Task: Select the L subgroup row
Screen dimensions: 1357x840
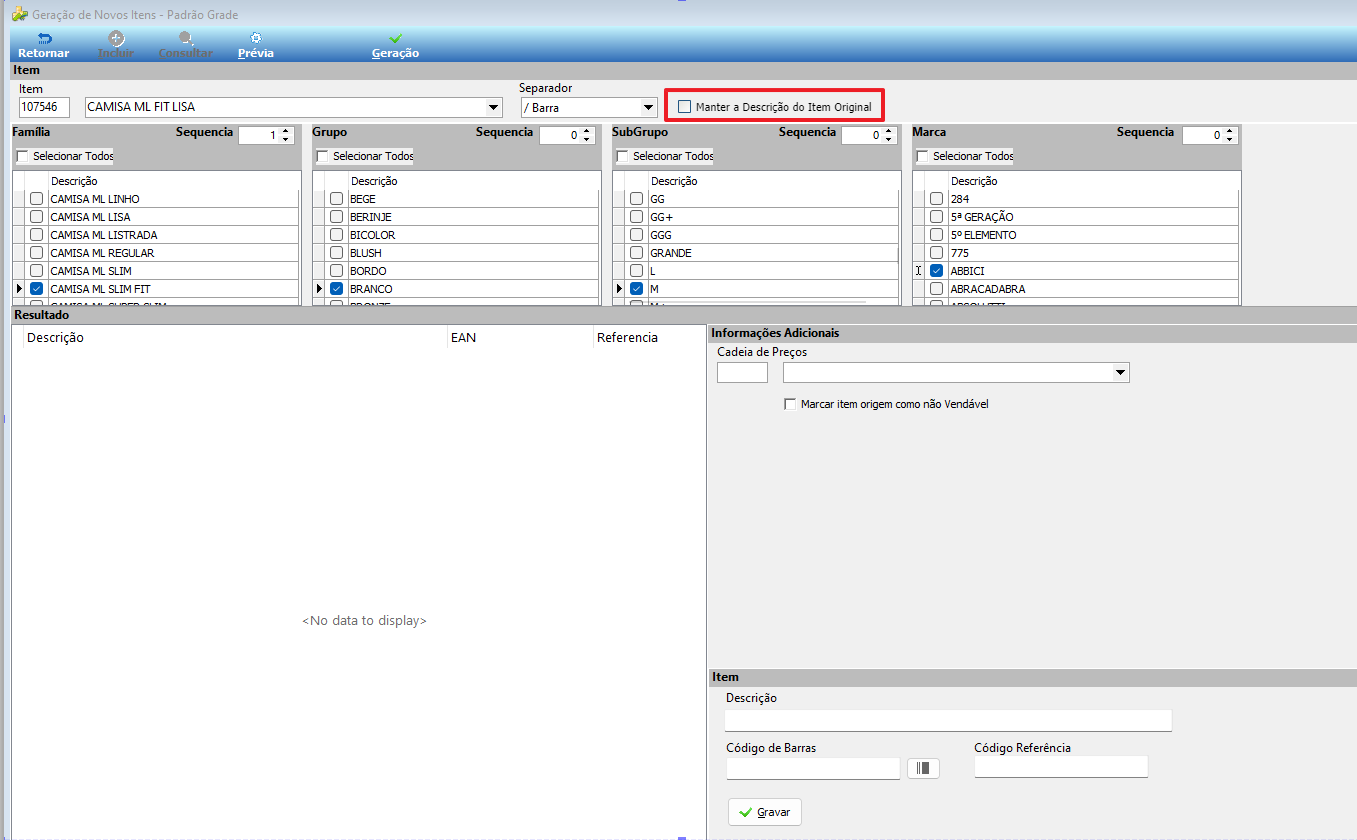Action: pos(756,271)
